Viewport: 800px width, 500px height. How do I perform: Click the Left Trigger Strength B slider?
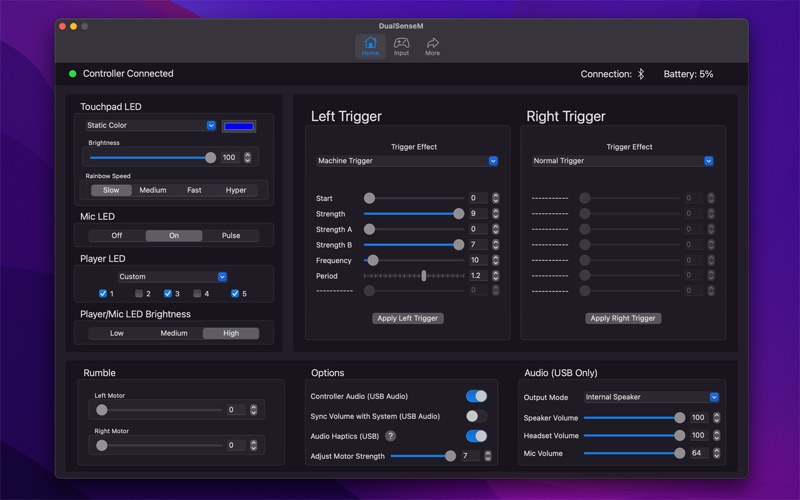coord(414,245)
